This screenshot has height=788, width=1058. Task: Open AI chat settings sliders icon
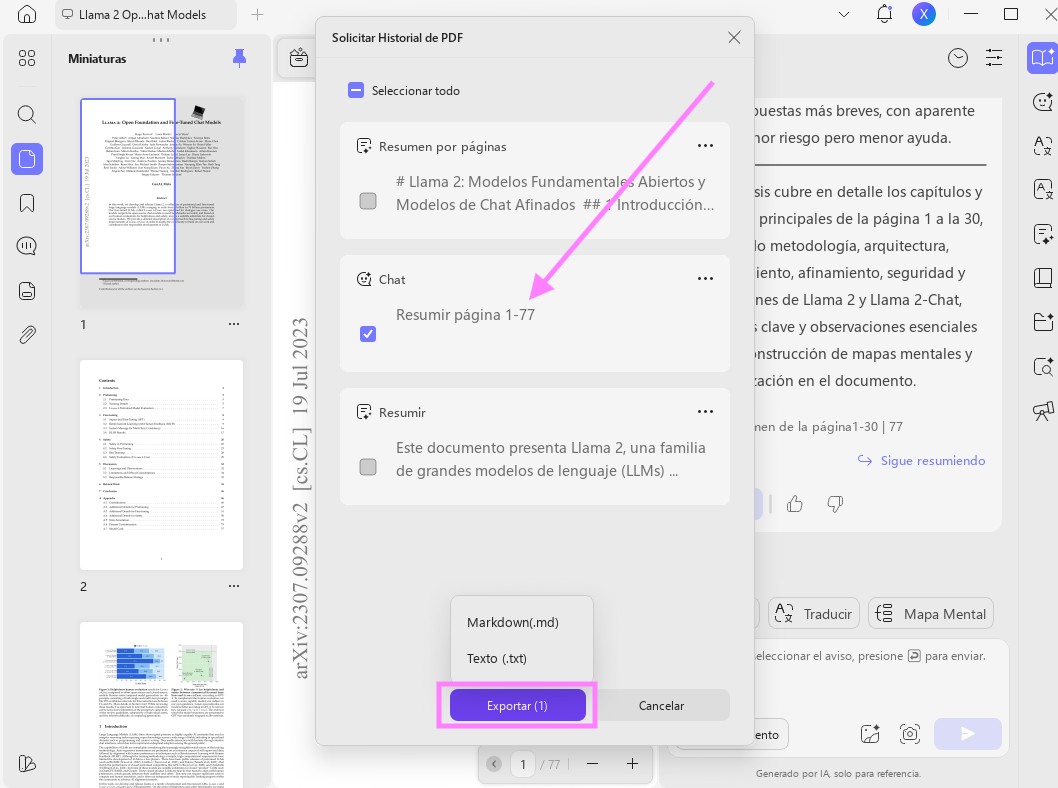[994, 58]
